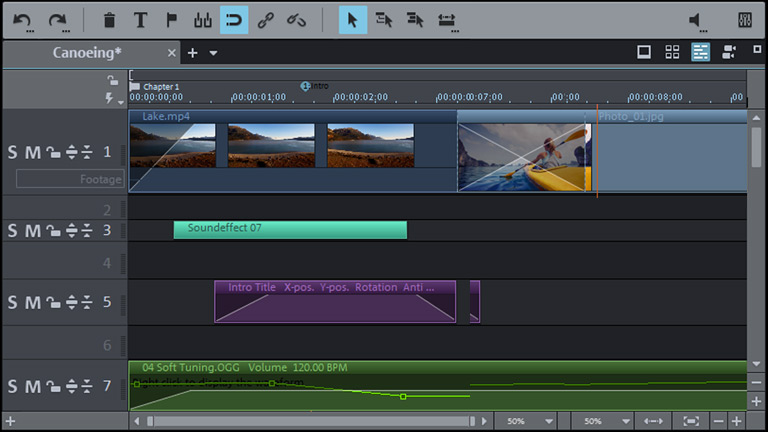Viewport: 768px width, 432px height.
Task: Select the timeline mode view icon
Action: point(700,52)
